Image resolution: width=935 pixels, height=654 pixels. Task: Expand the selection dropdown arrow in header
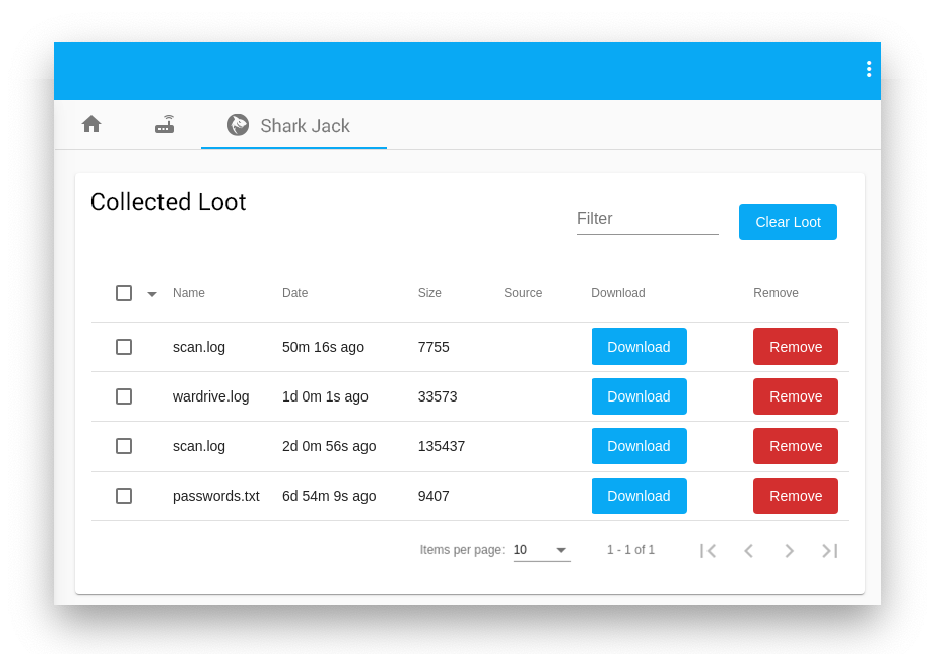152,294
